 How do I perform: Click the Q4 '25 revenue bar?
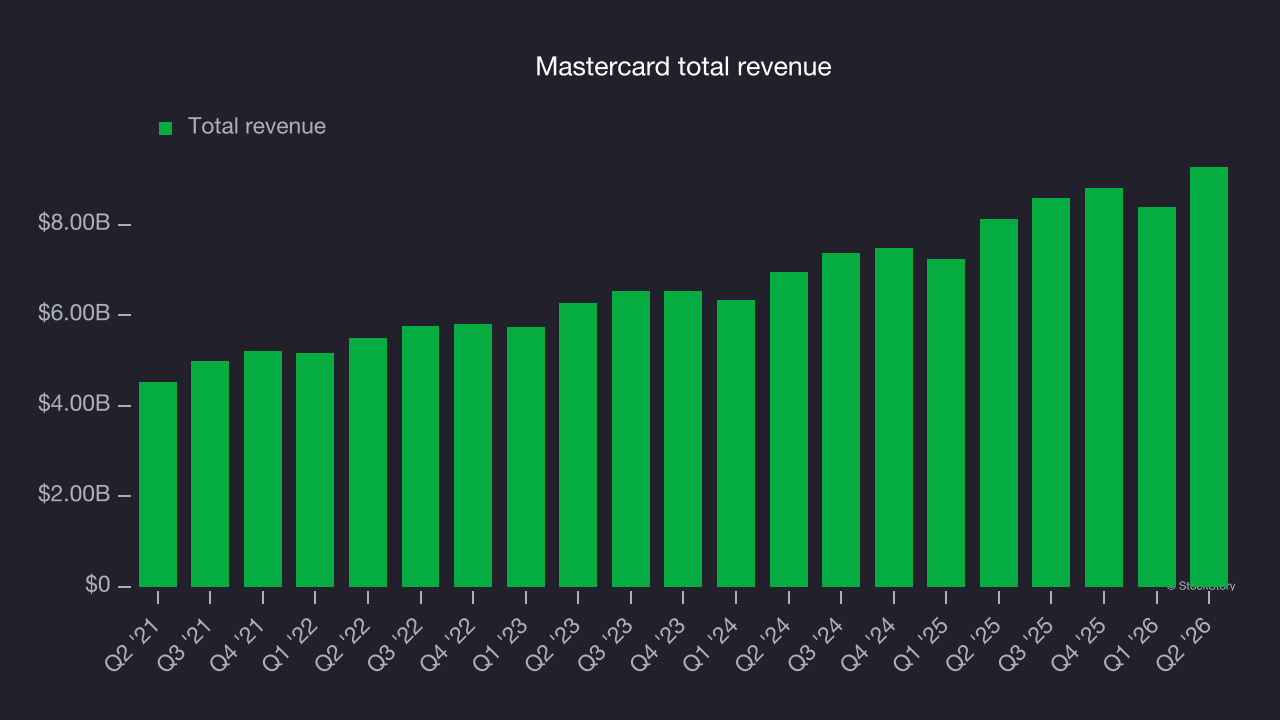1104,387
